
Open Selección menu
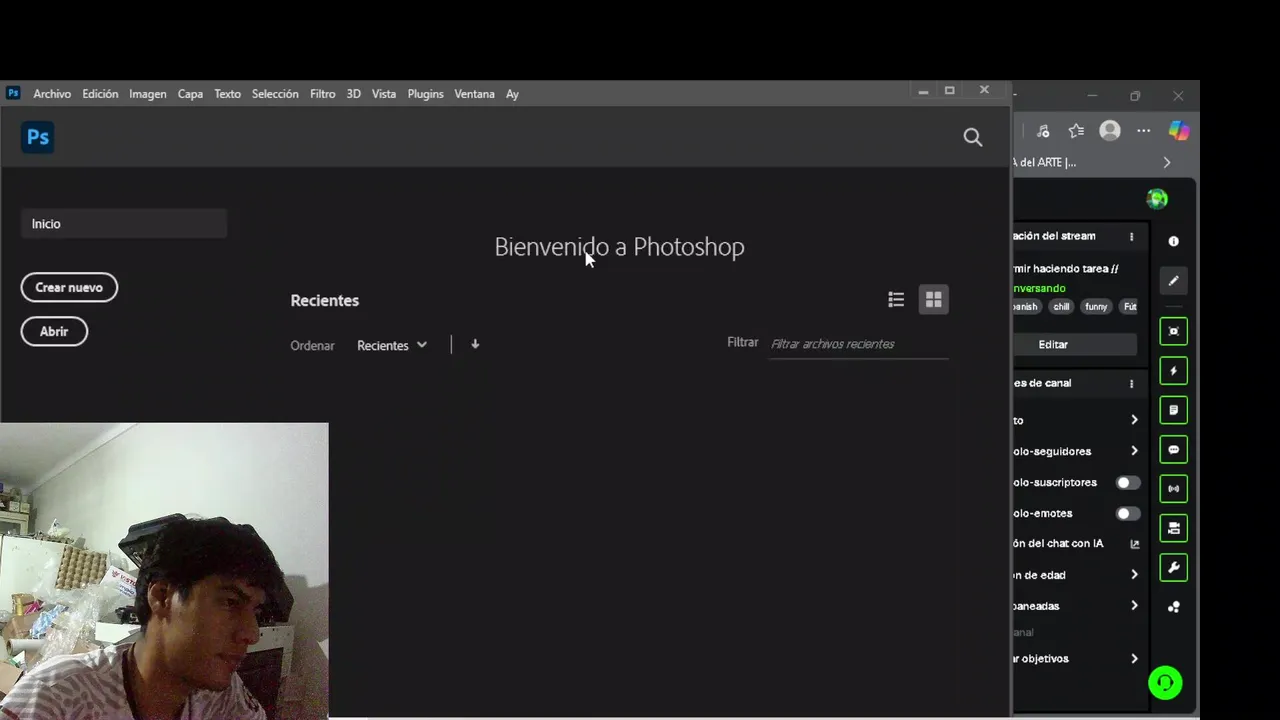click(275, 94)
